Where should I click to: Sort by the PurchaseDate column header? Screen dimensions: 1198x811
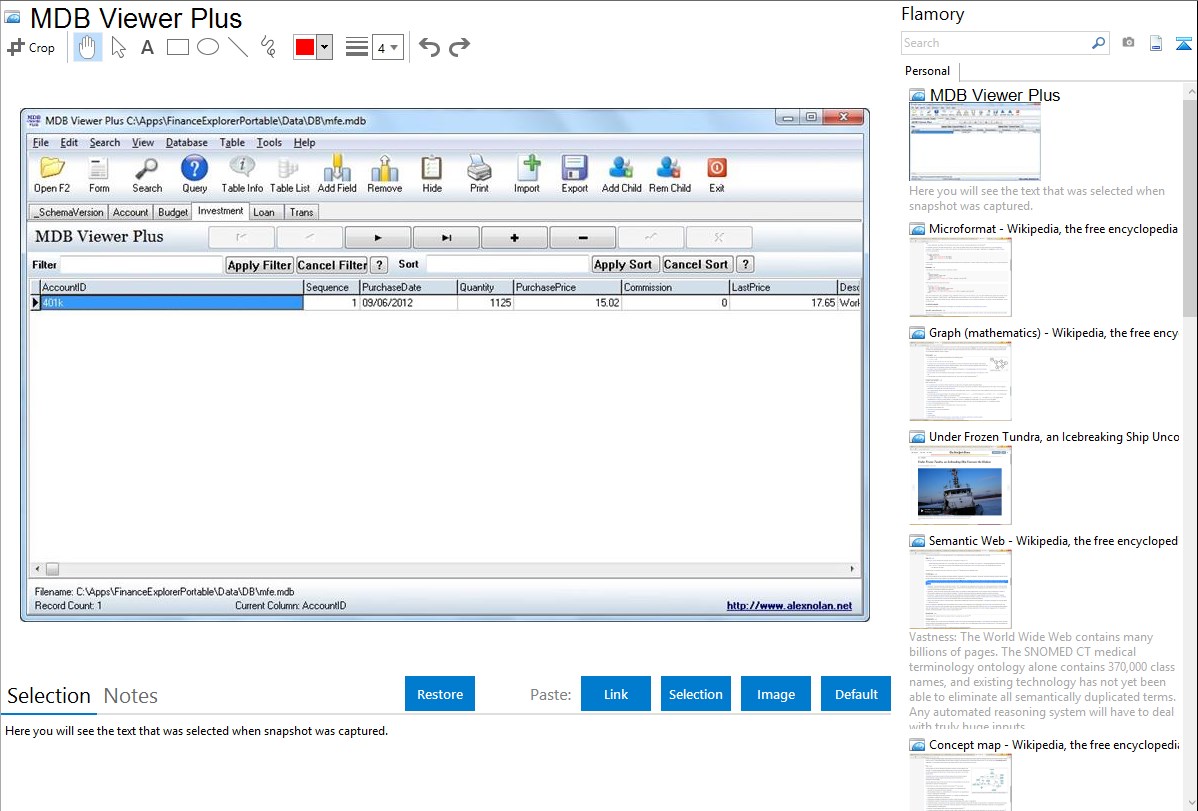coord(408,287)
